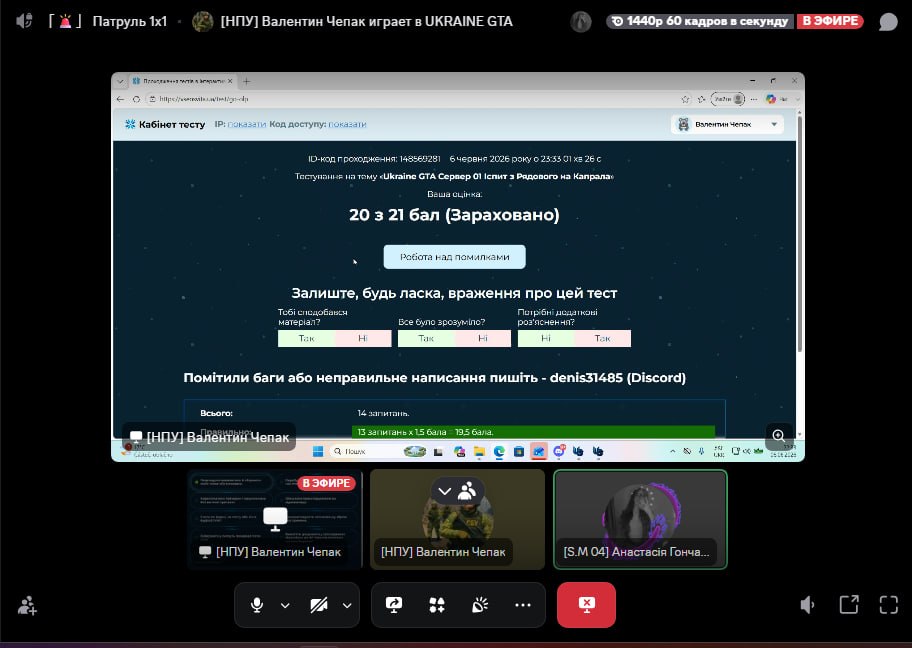Image resolution: width=912 pixels, height=648 pixels.
Task: Click the red В ЭФИРЕ badge at top
Action: (x=831, y=21)
